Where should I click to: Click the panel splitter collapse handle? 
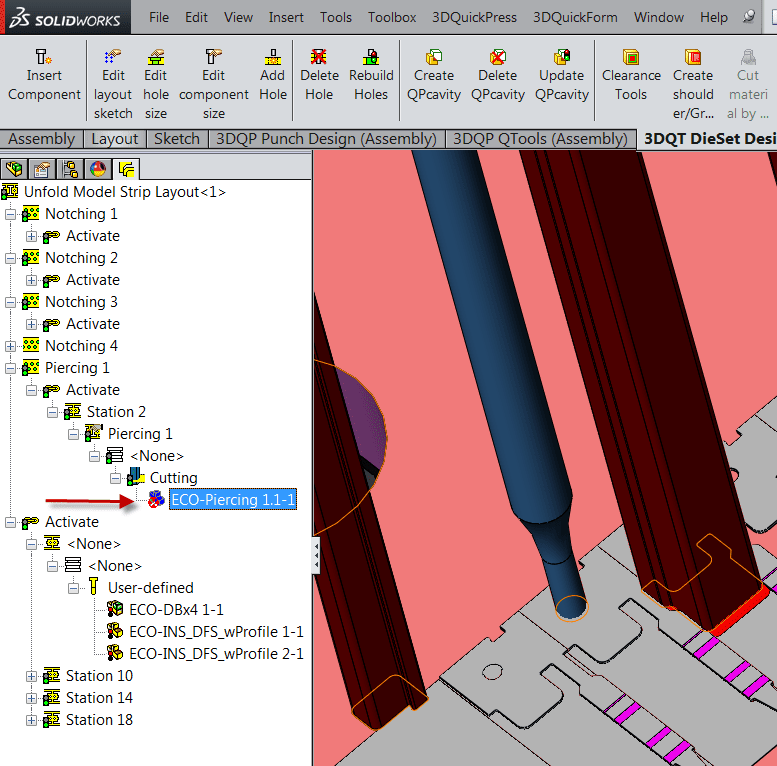pyautogui.click(x=316, y=555)
